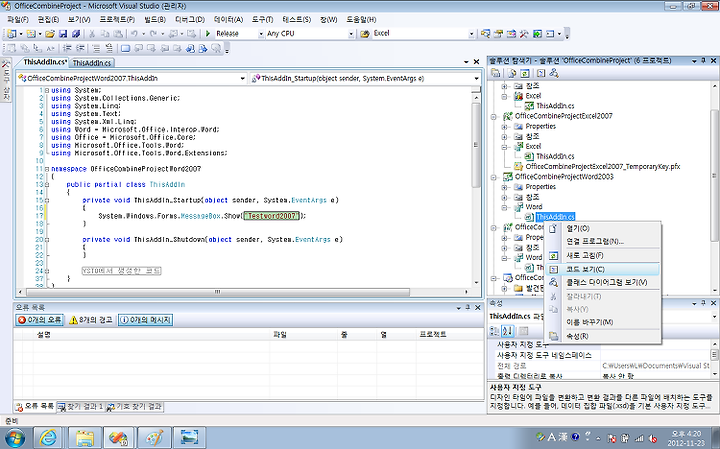The image size is (720, 449).
Task: Click Solution Explorer View Code icon
Action: pyautogui.click(x=541, y=73)
